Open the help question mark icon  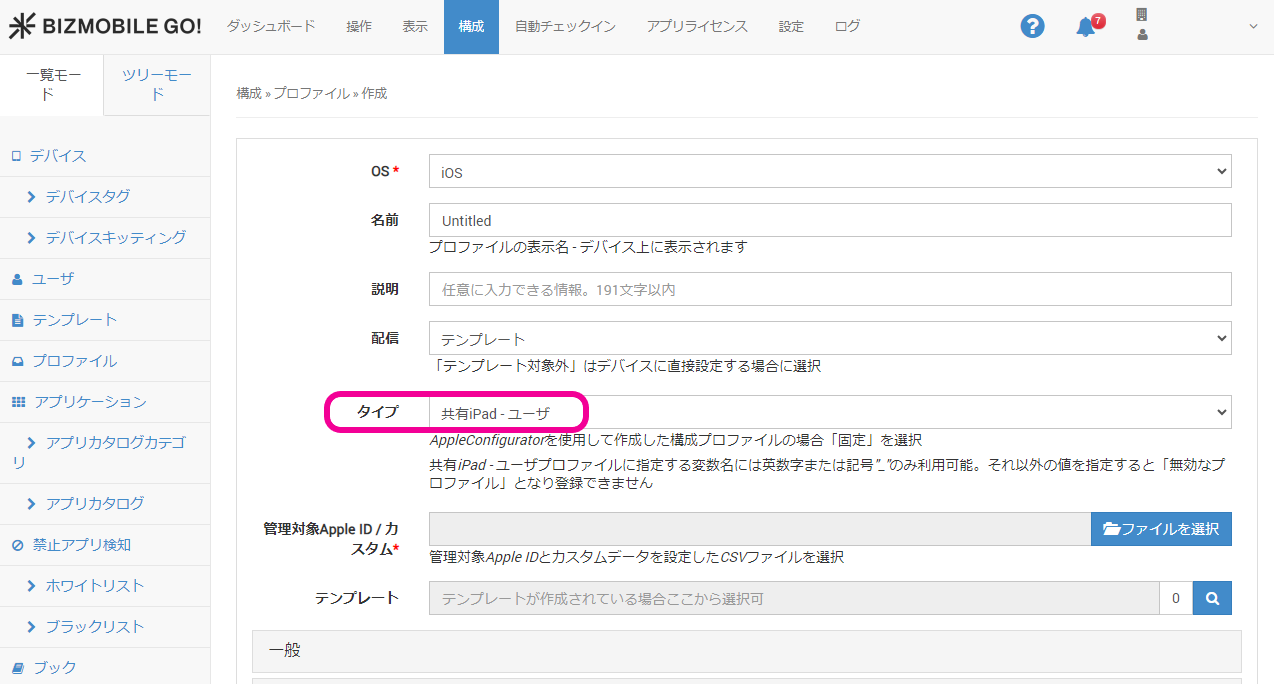coord(1032,27)
